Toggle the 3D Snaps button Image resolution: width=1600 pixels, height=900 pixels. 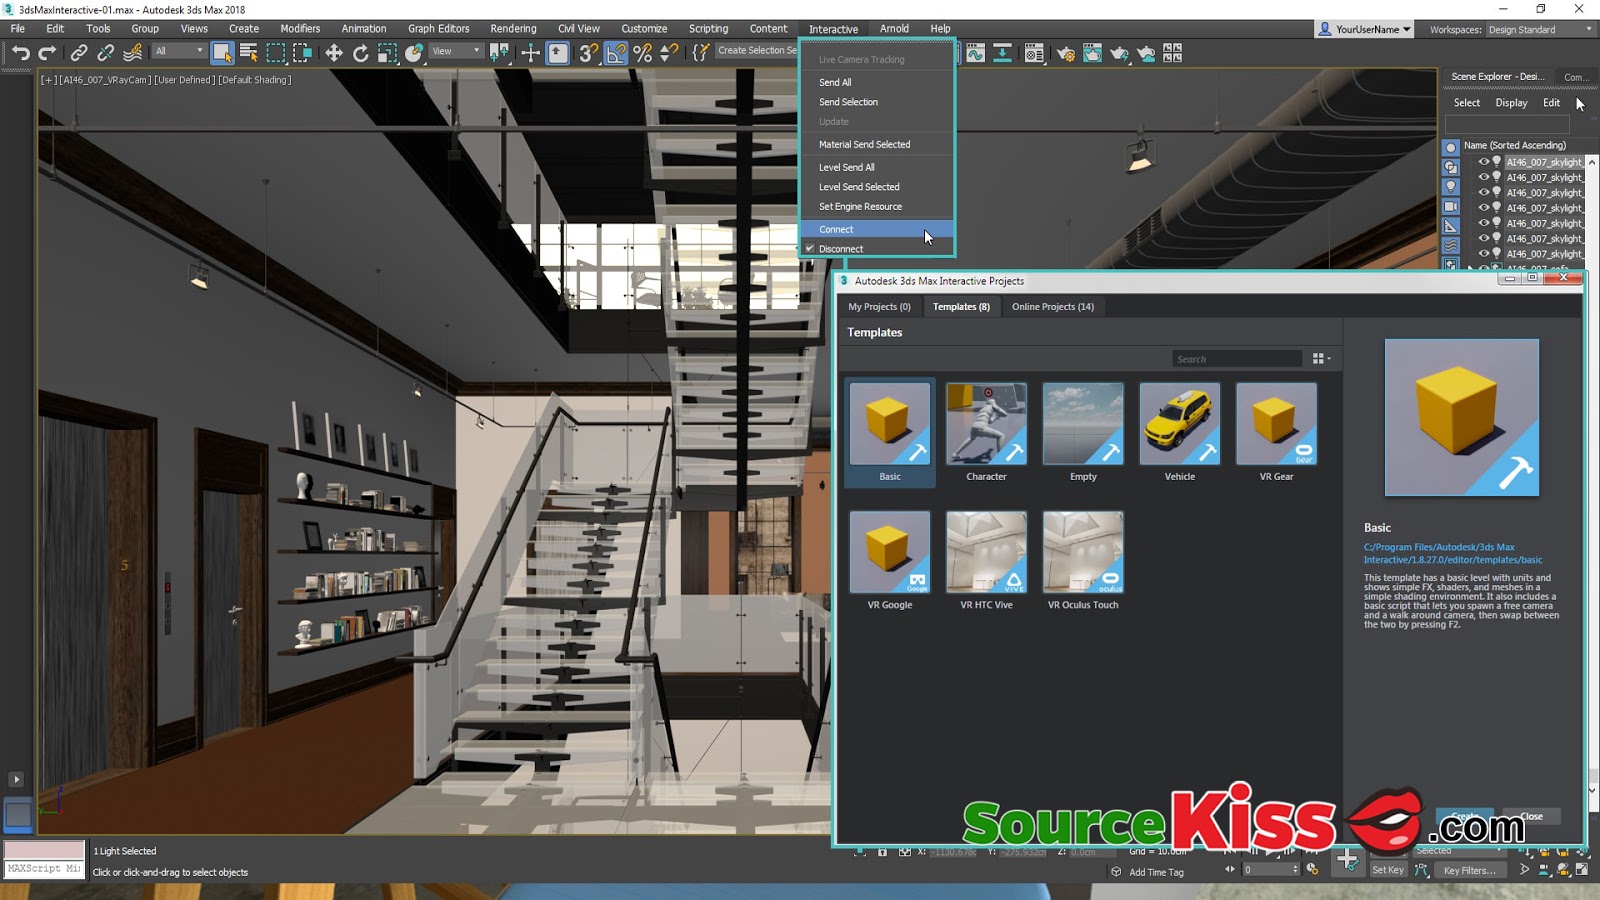tap(589, 53)
